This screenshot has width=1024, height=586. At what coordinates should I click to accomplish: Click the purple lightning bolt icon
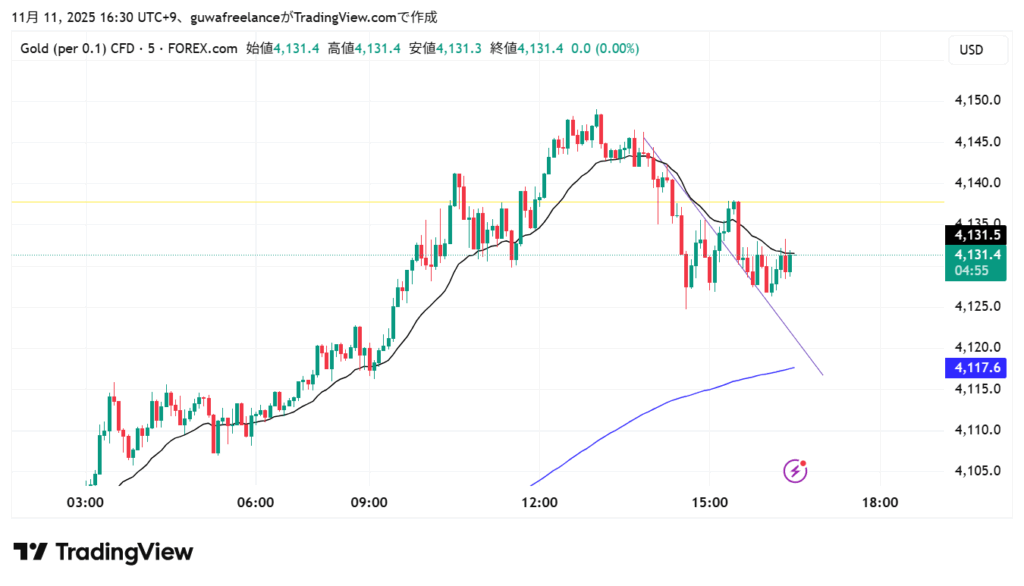[796, 469]
